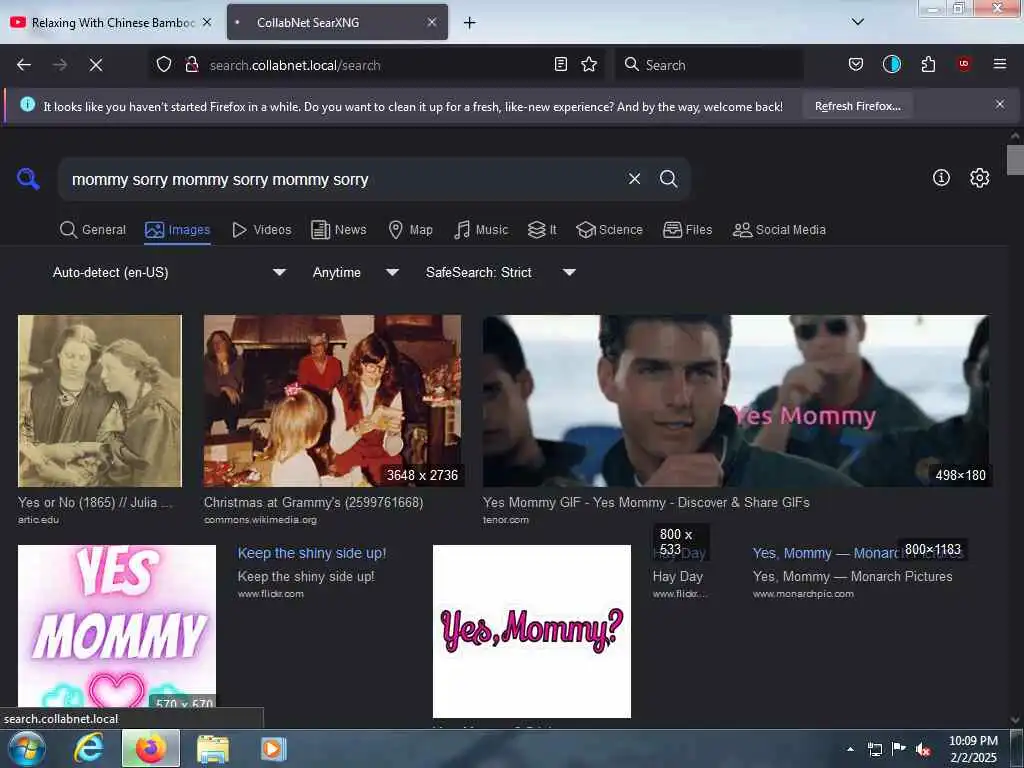Open the SearXNG about info icon
The image size is (1024, 768).
pyautogui.click(x=941, y=178)
